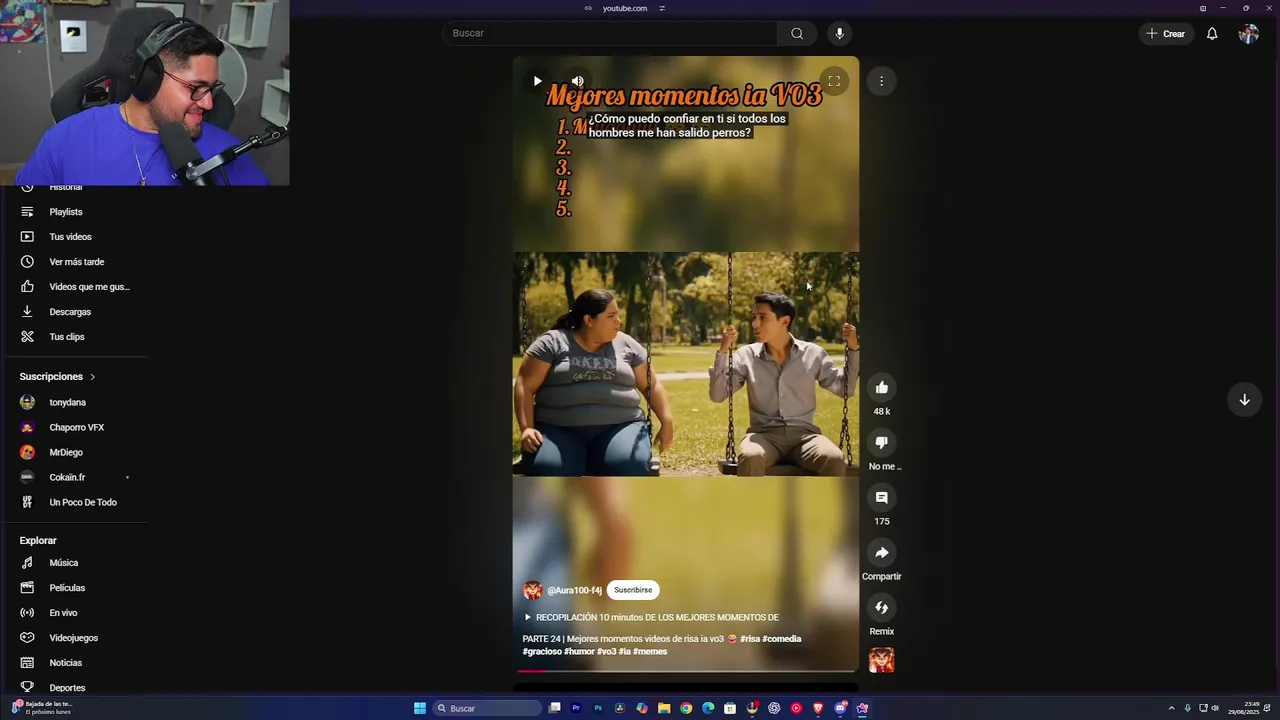The image size is (1280, 720).
Task: Open Task View in the taskbar
Action: coord(554,708)
